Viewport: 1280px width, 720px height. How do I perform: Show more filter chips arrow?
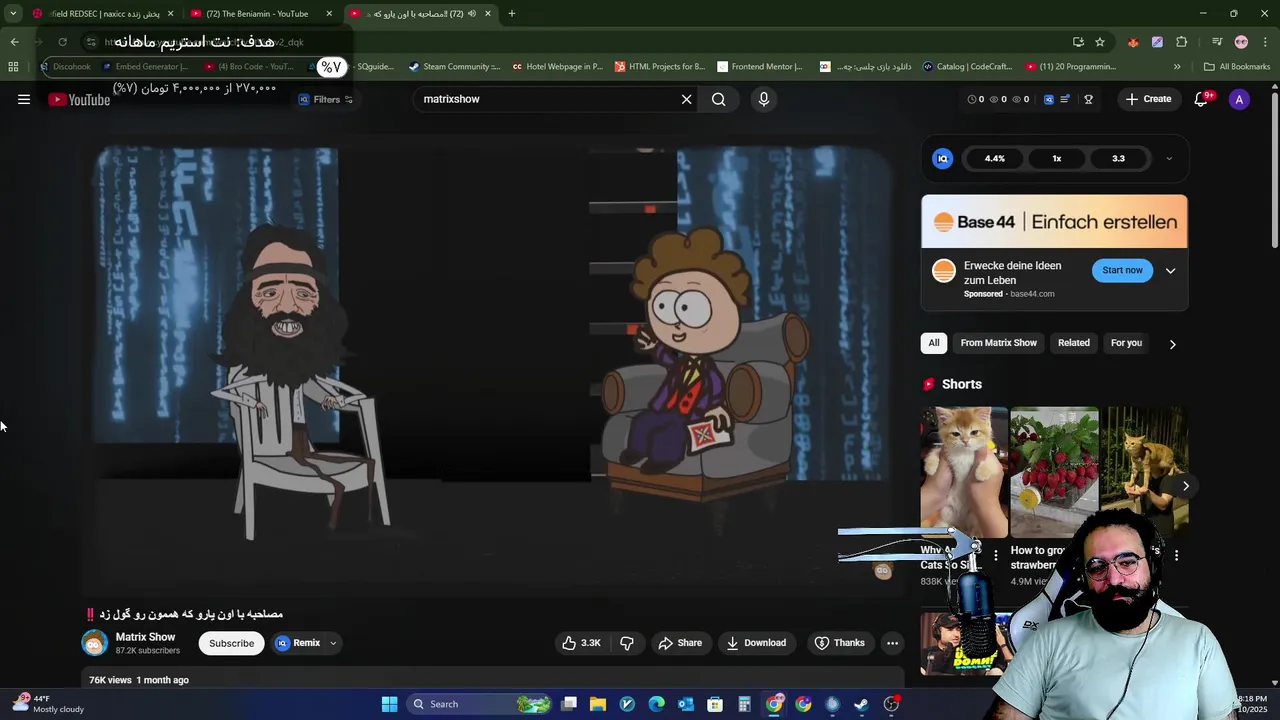click(1172, 344)
